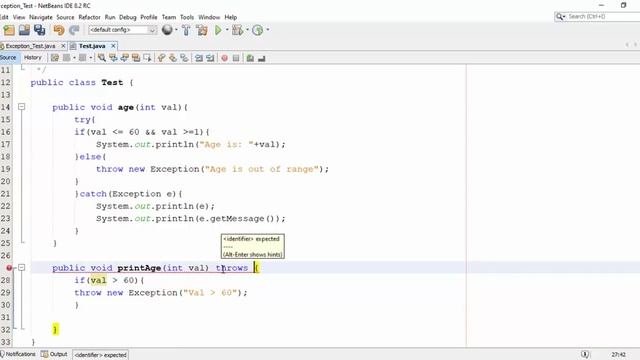Open dropdown arrow beside Debug button
Viewport: 640px width, 360px height.
[x=247, y=30]
